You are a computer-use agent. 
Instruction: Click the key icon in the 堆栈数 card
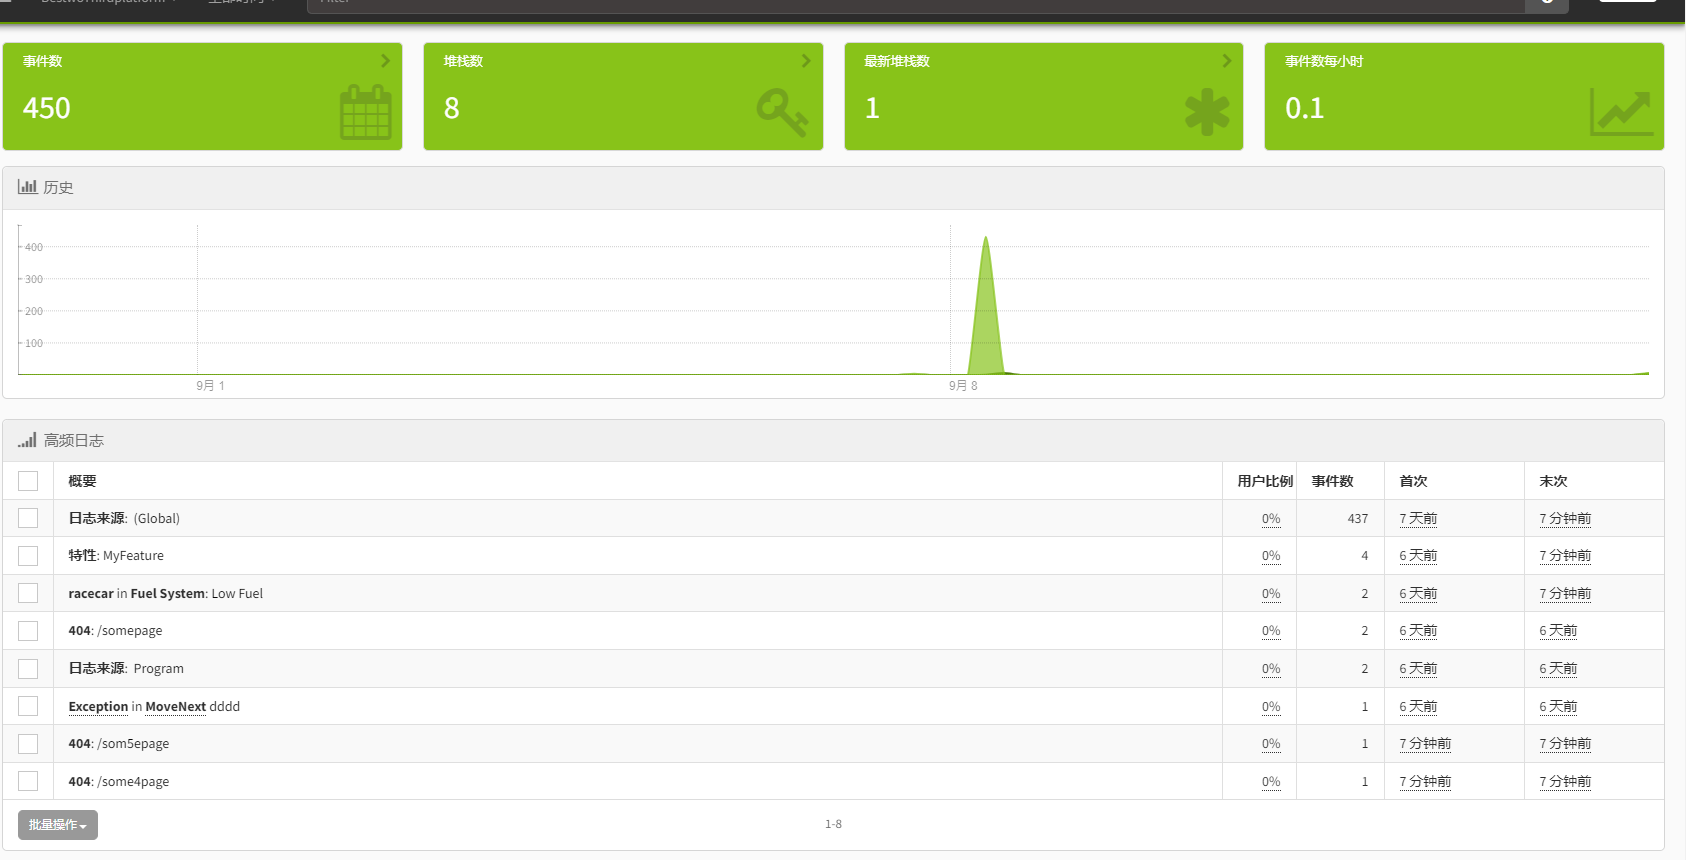pos(782,112)
